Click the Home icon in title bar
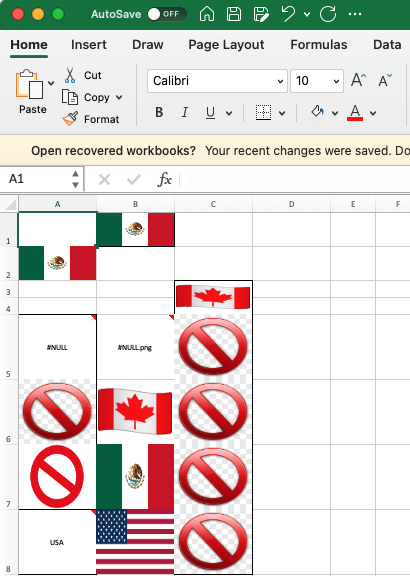This screenshot has width=410, height=576. point(207,14)
